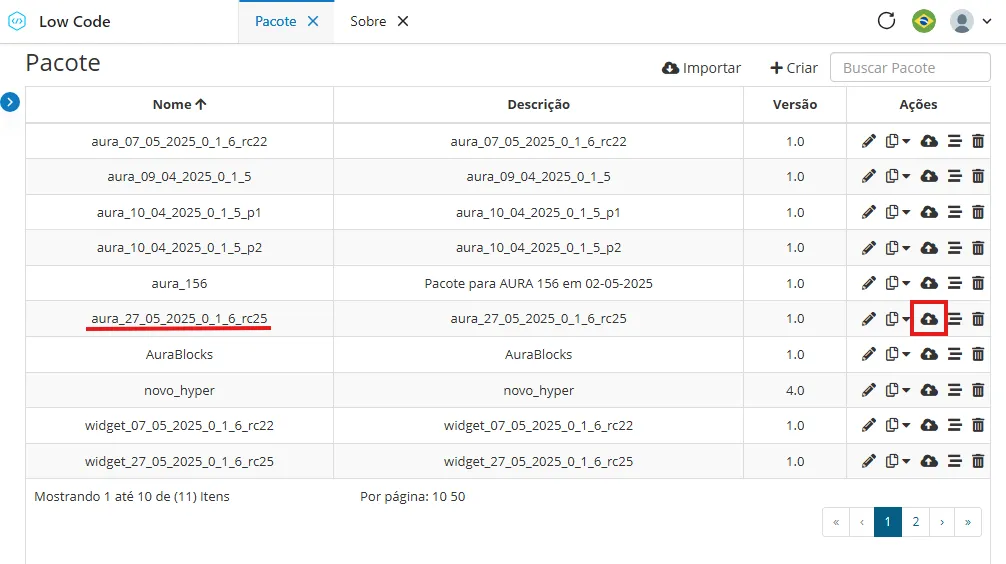The image size is (1006, 564).
Task: Edit the aura_27_05_2025_0_1_6_rc25 package
Action: (x=869, y=319)
